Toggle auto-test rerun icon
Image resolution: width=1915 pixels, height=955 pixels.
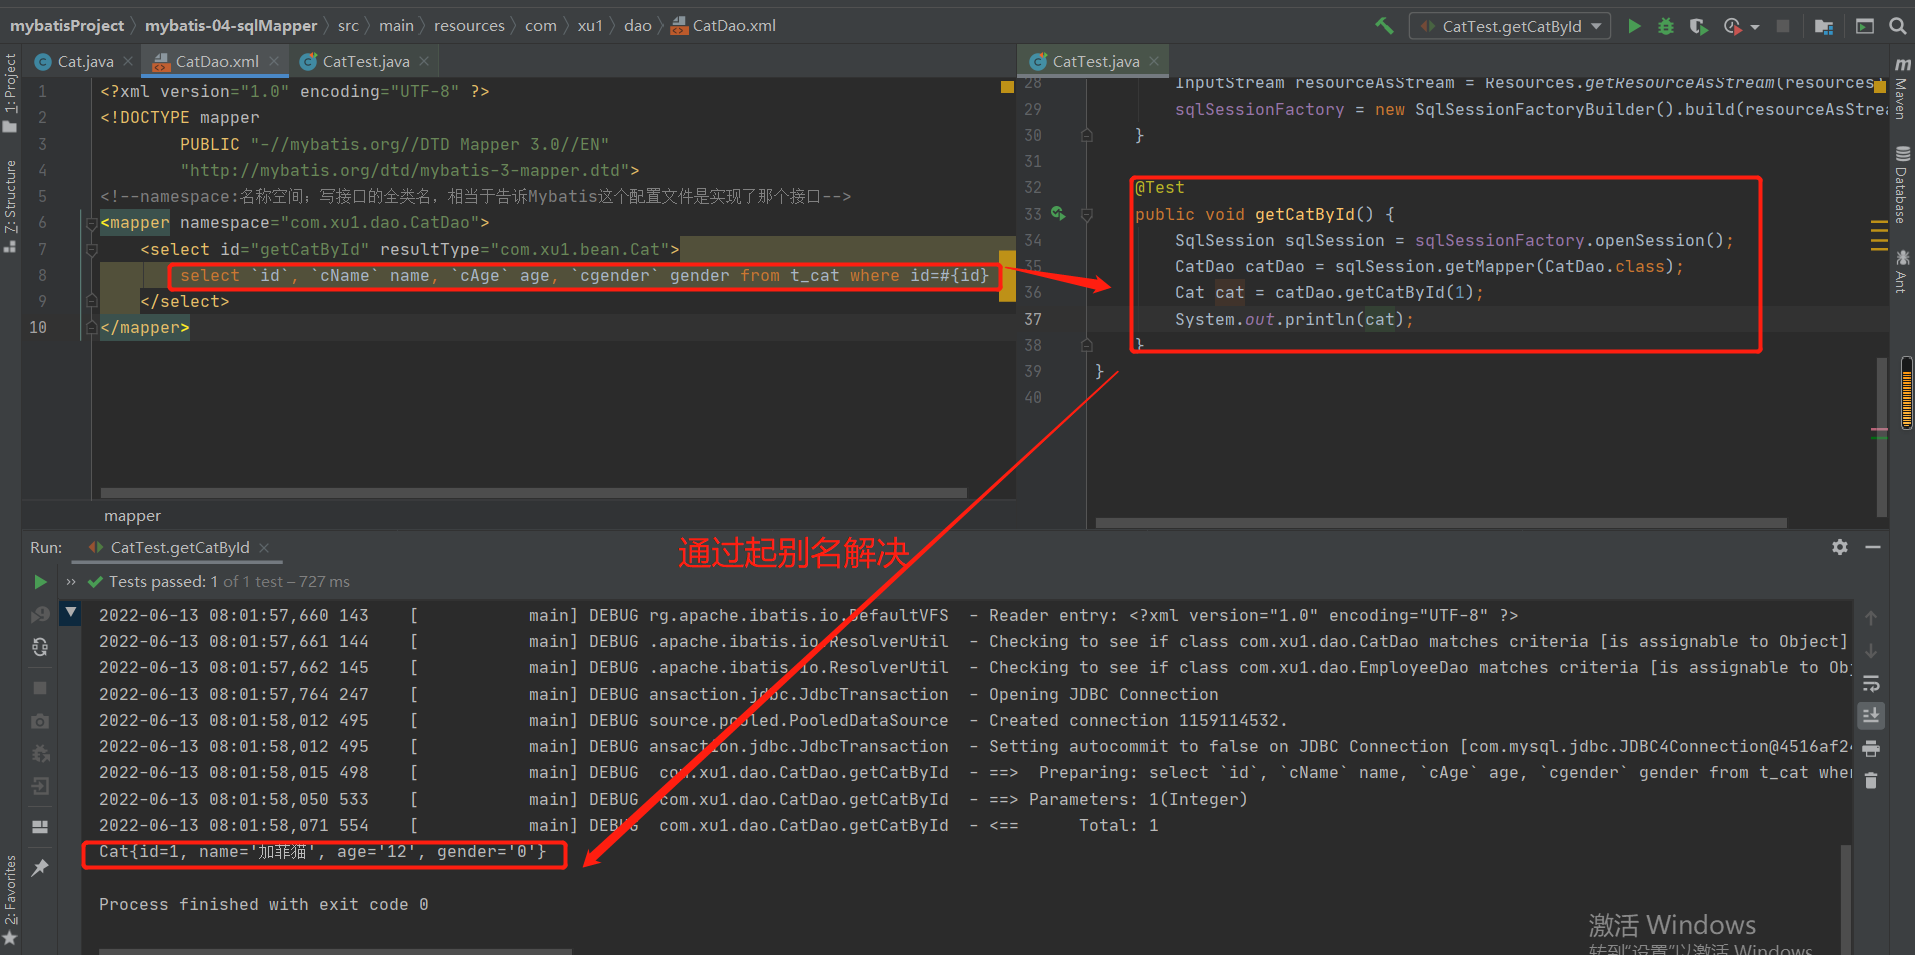[40, 648]
